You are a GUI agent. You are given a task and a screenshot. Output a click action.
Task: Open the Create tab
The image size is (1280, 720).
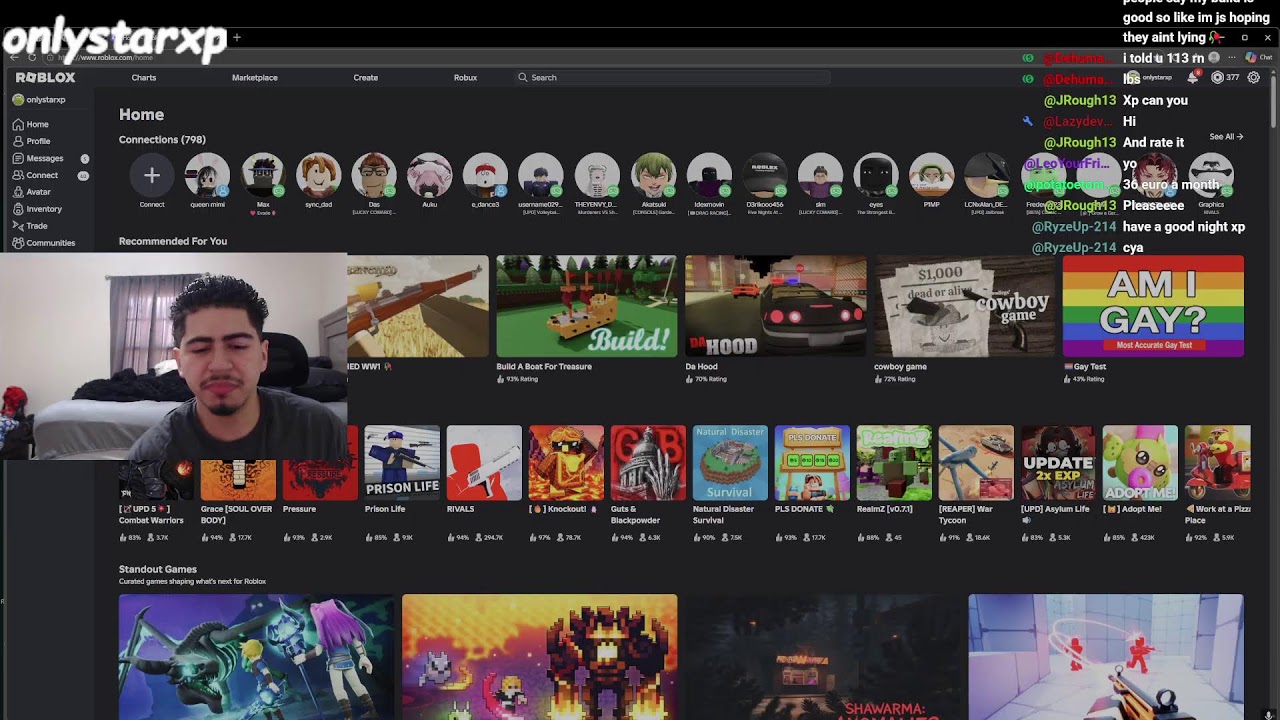coord(365,77)
